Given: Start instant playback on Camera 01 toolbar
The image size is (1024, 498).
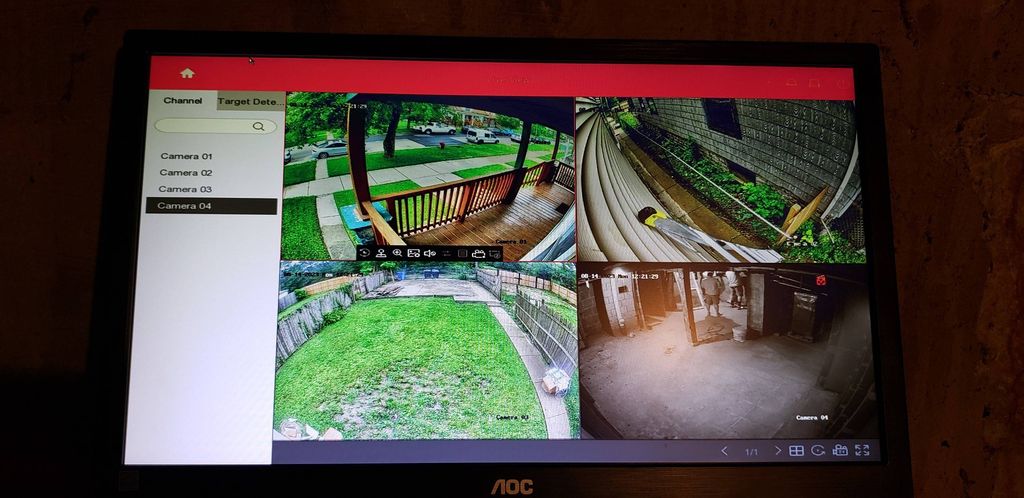Looking at the screenshot, I should coord(364,253).
